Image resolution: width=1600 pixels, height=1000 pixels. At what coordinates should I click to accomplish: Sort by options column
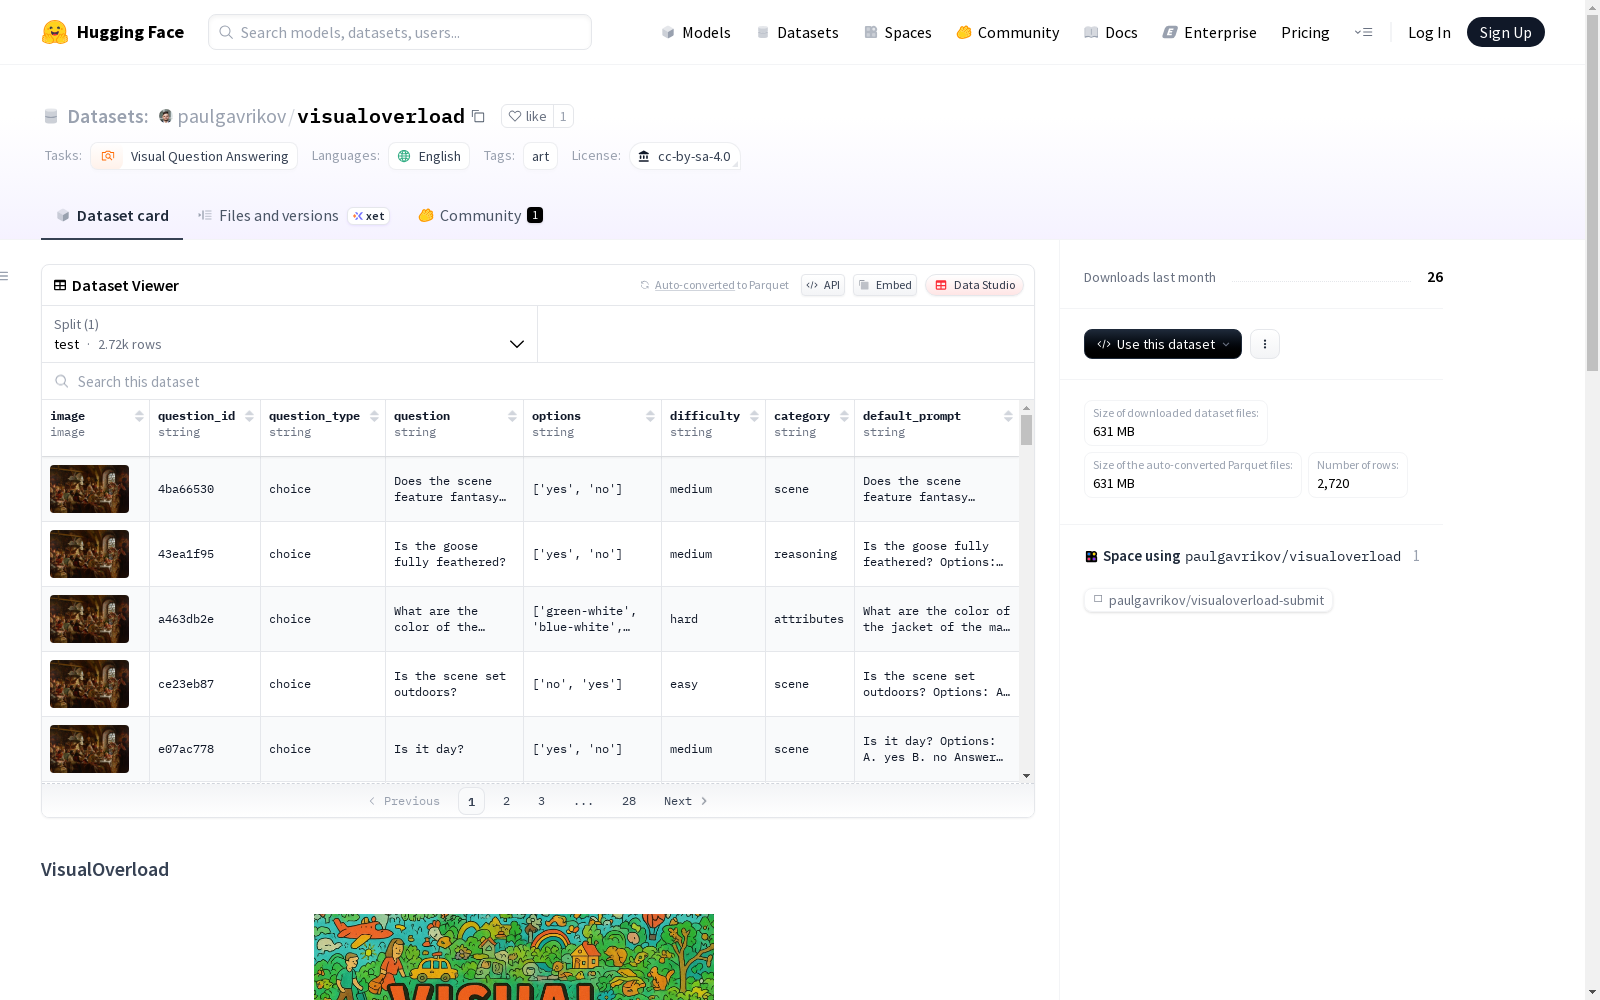point(650,416)
